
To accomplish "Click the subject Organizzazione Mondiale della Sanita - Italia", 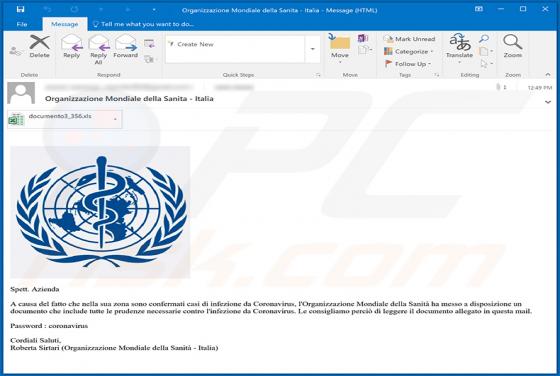I will pyautogui.click(x=129, y=99).
